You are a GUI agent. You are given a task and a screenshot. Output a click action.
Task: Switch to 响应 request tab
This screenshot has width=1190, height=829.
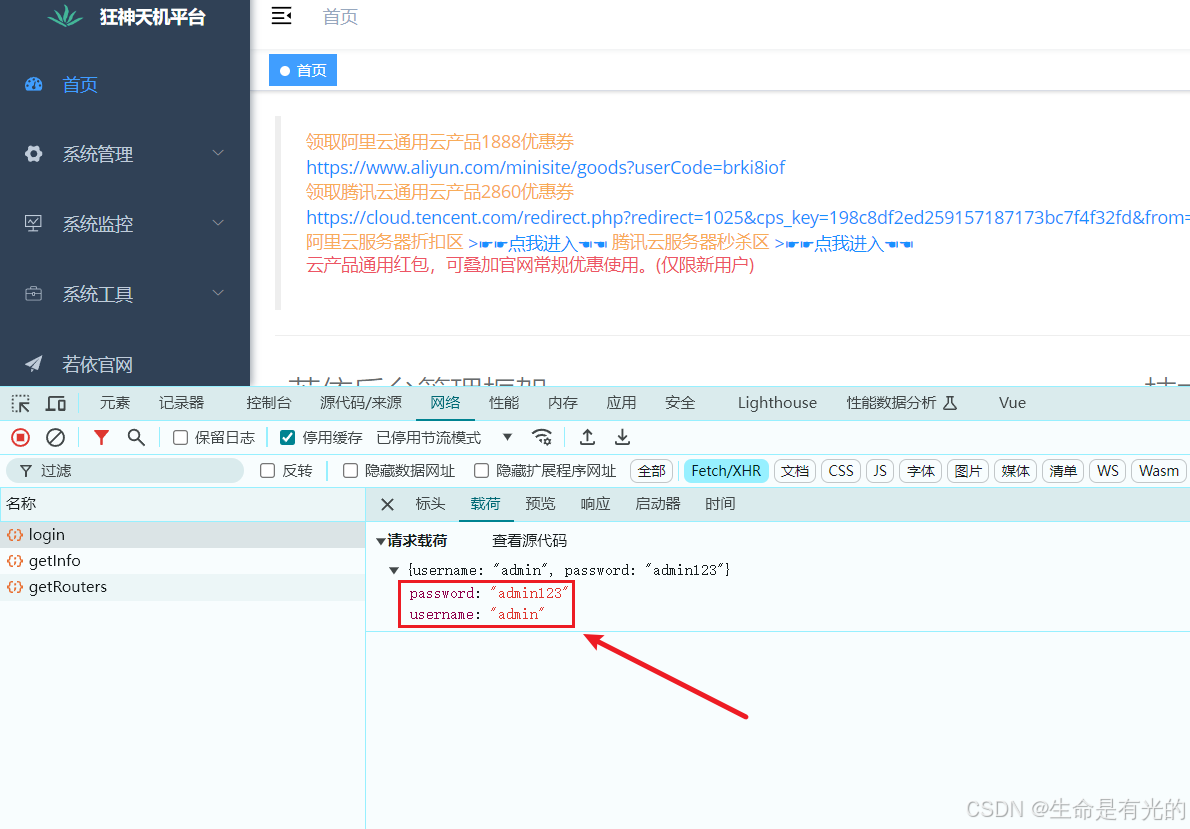pos(596,504)
